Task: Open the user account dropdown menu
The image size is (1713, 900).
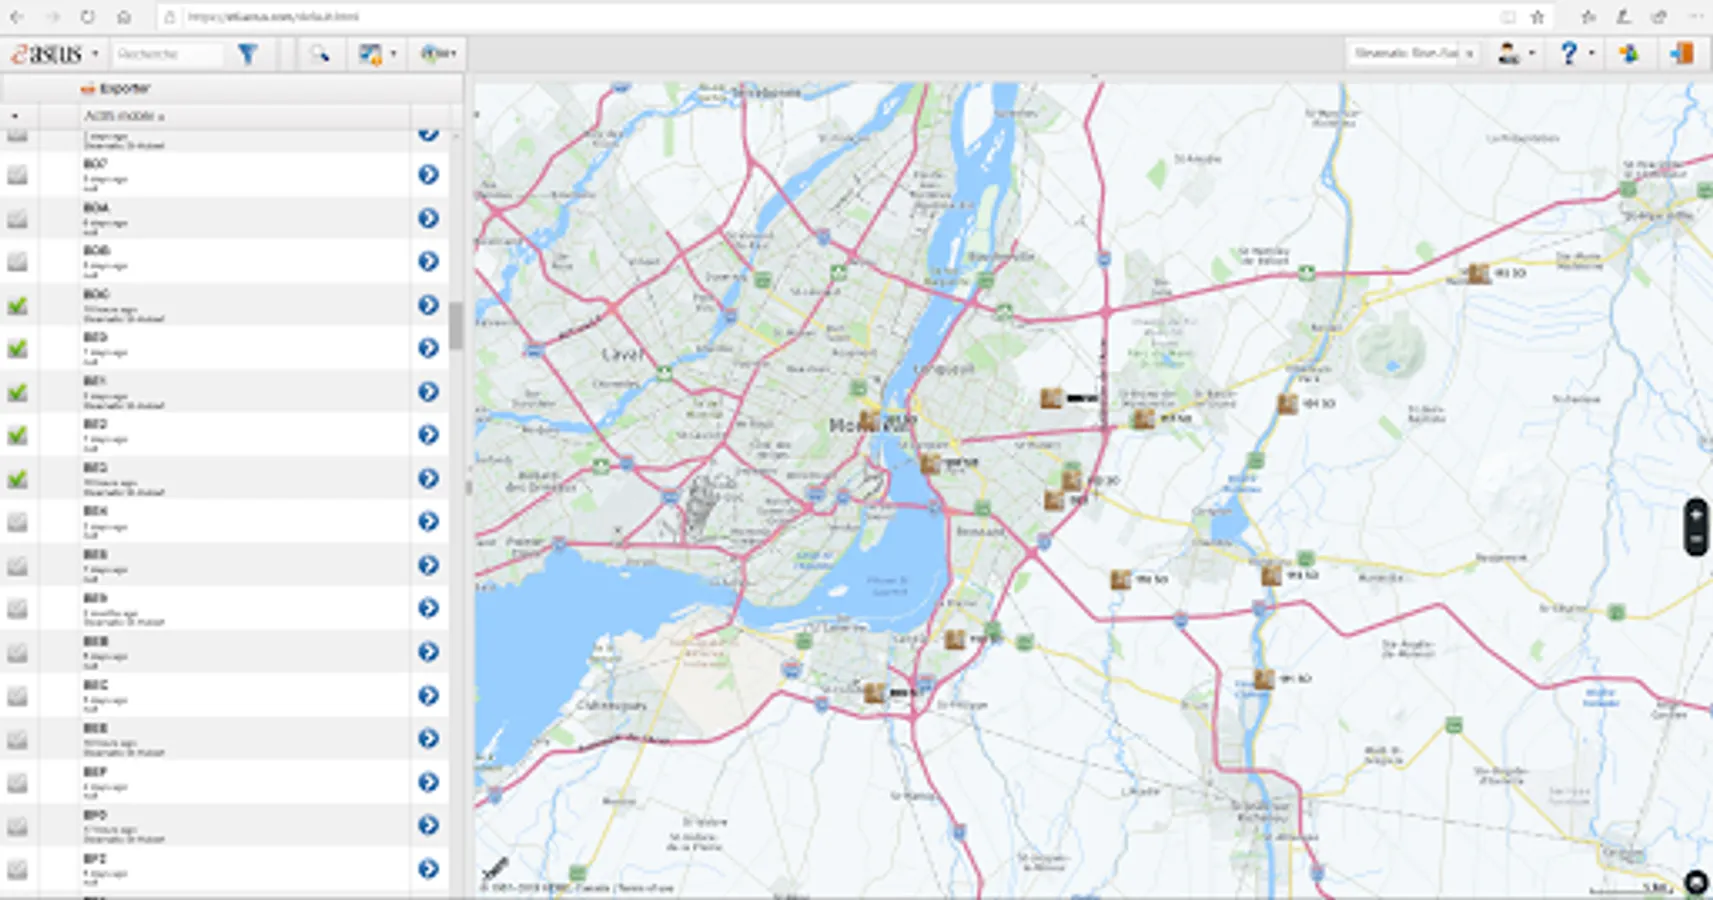Action: point(1516,54)
